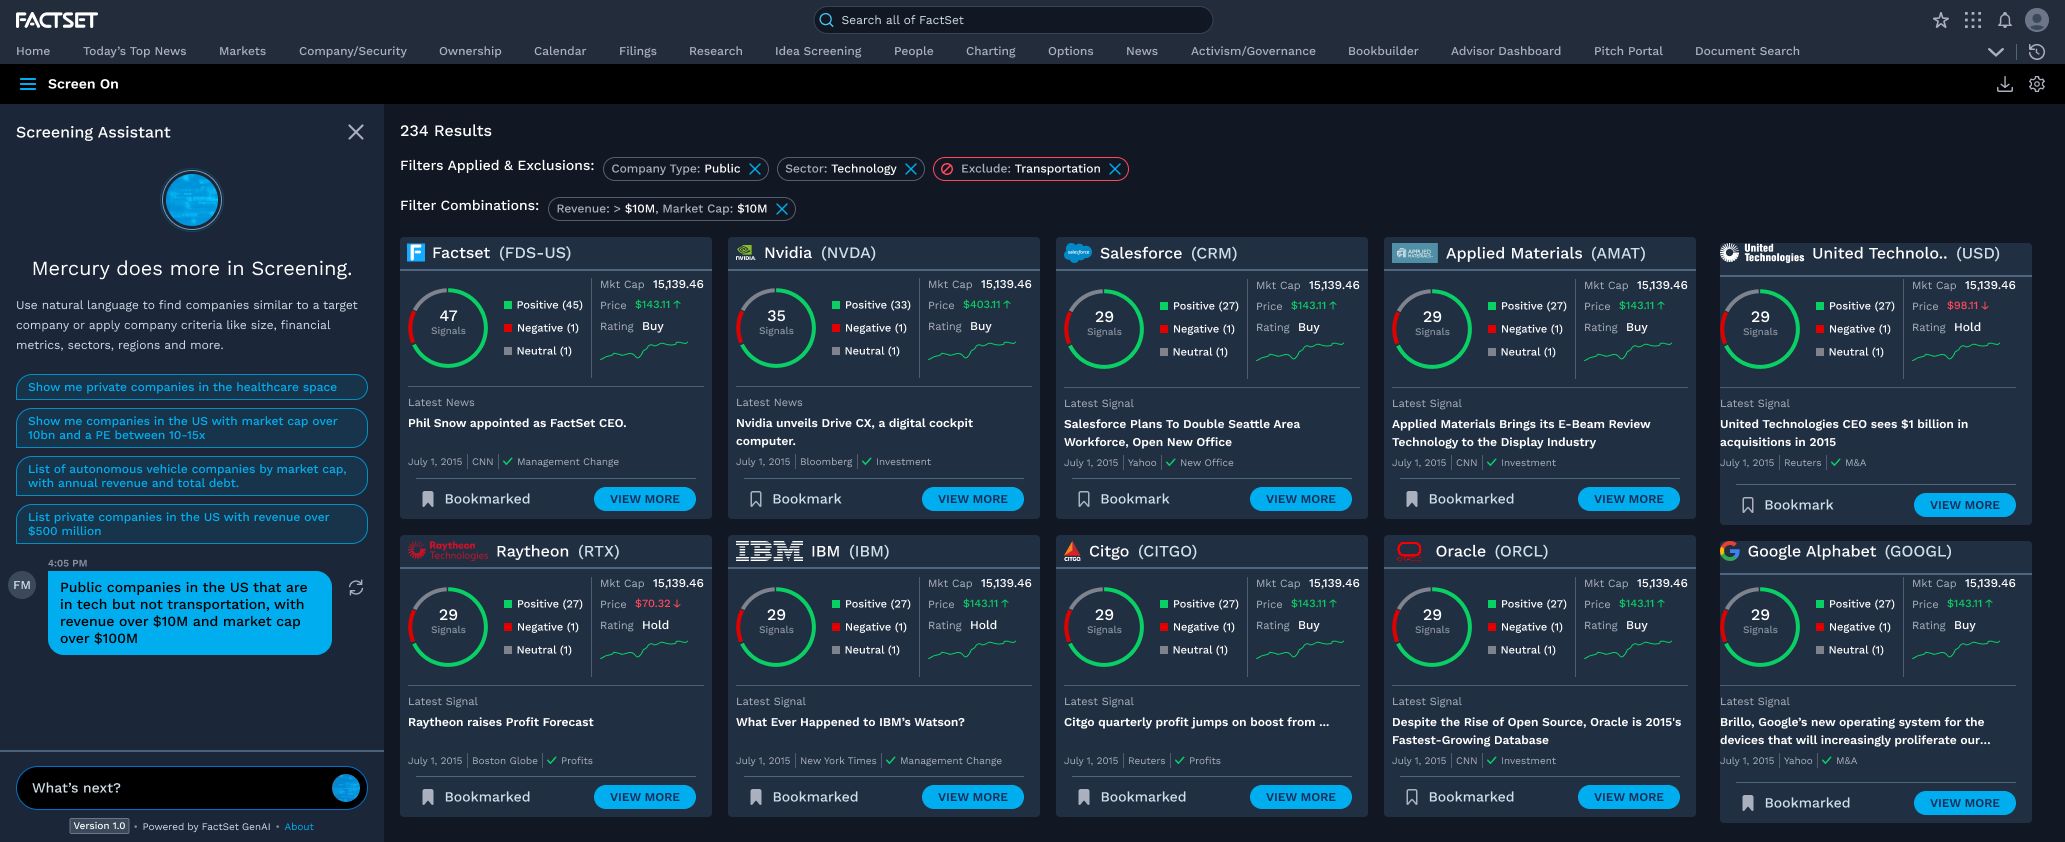
Task: View more on Nvidia card
Action: 973,499
